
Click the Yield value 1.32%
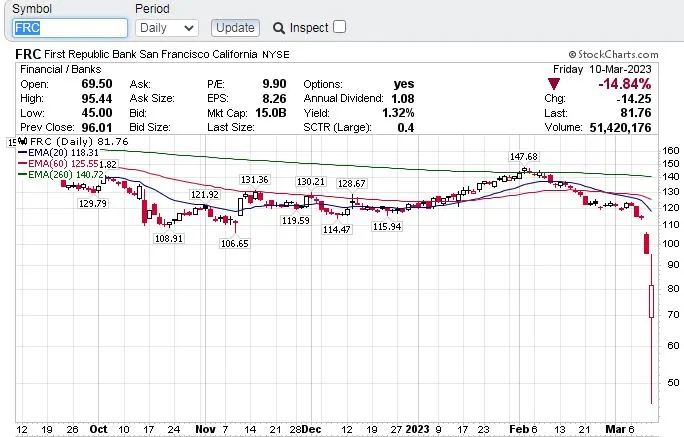398,113
